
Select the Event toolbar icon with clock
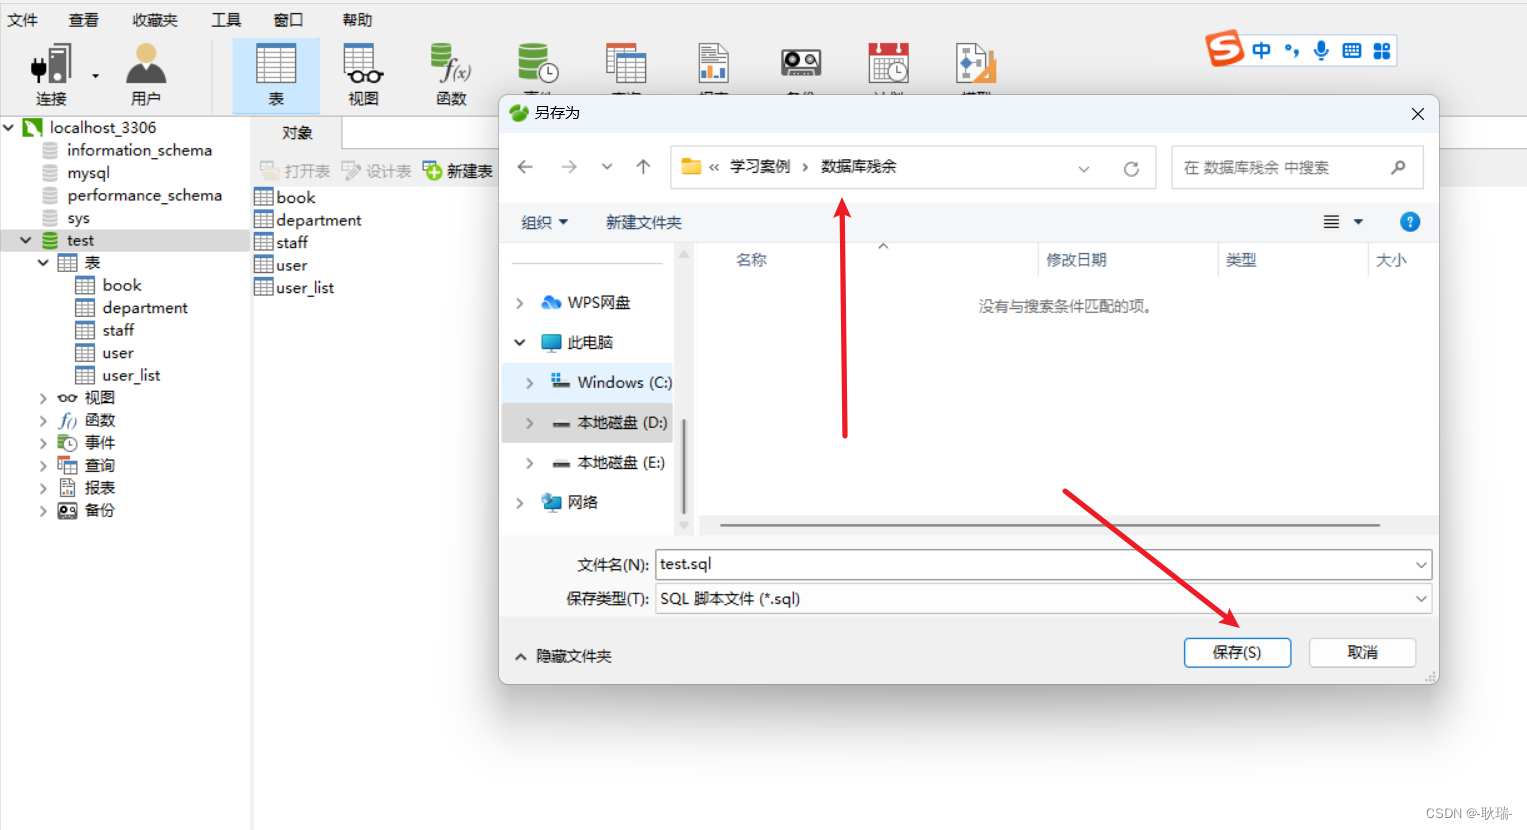538,64
